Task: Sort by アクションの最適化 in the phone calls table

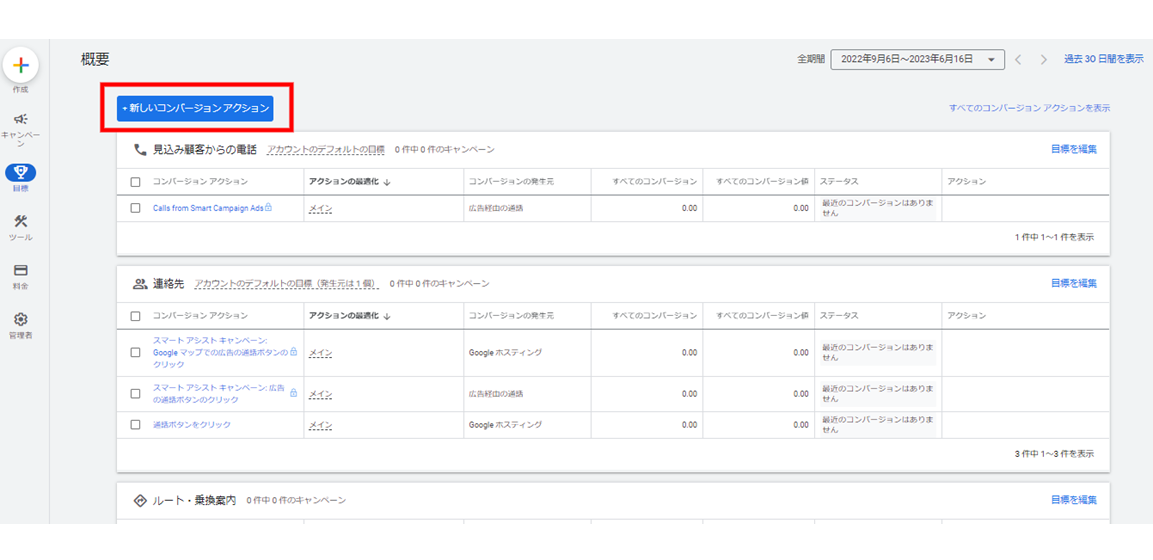Action: pos(349,182)
